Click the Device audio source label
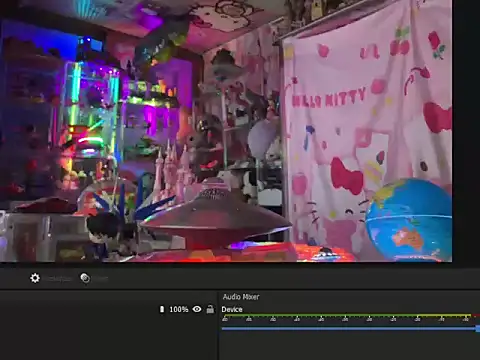 click(x=232, y=309)
